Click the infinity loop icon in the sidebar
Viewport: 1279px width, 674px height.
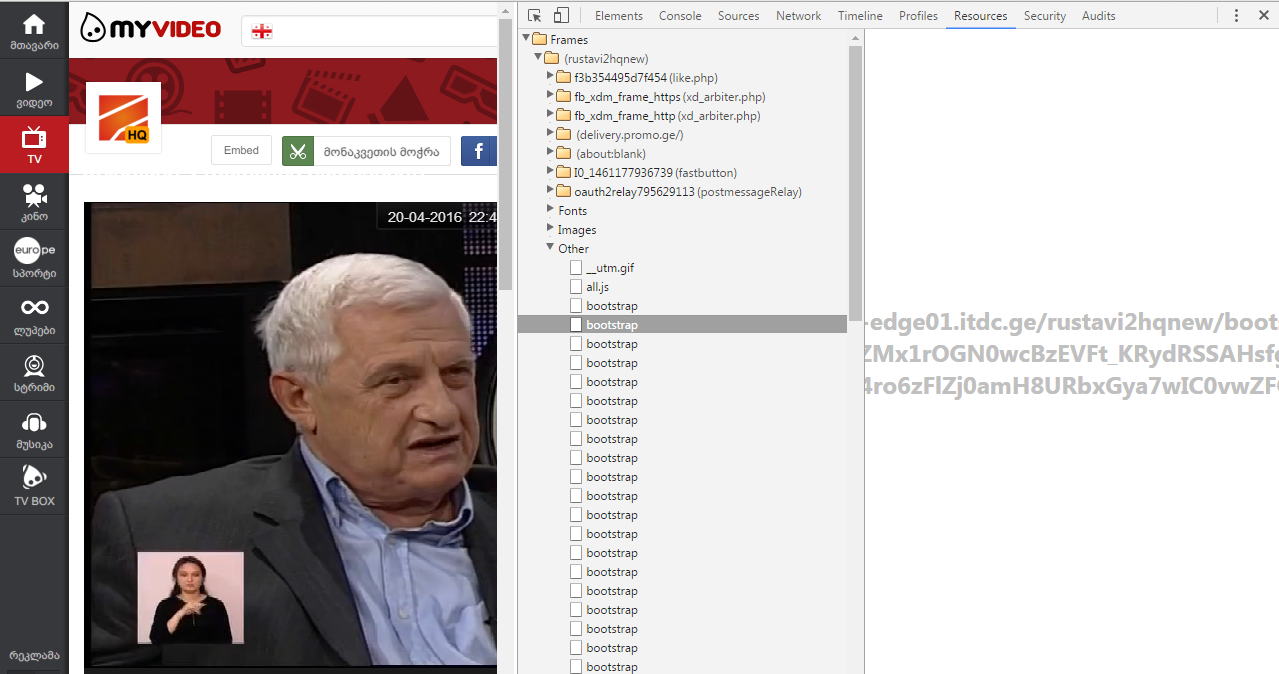coord(34,308)
